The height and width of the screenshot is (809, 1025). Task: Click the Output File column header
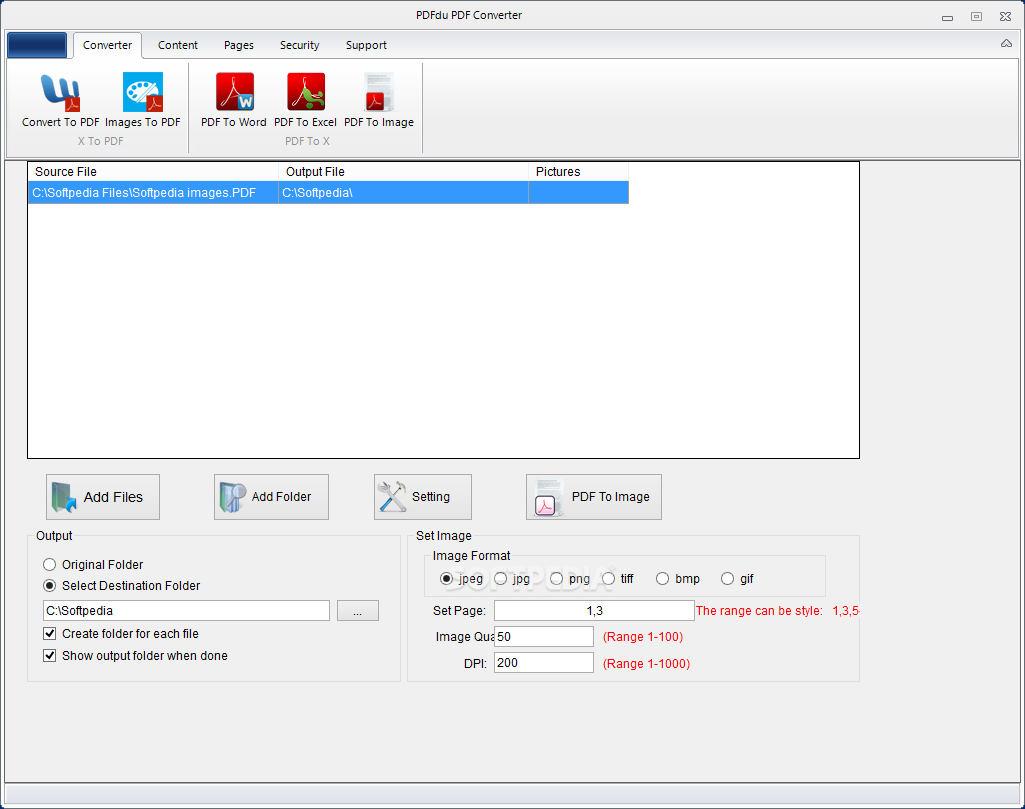403,172
